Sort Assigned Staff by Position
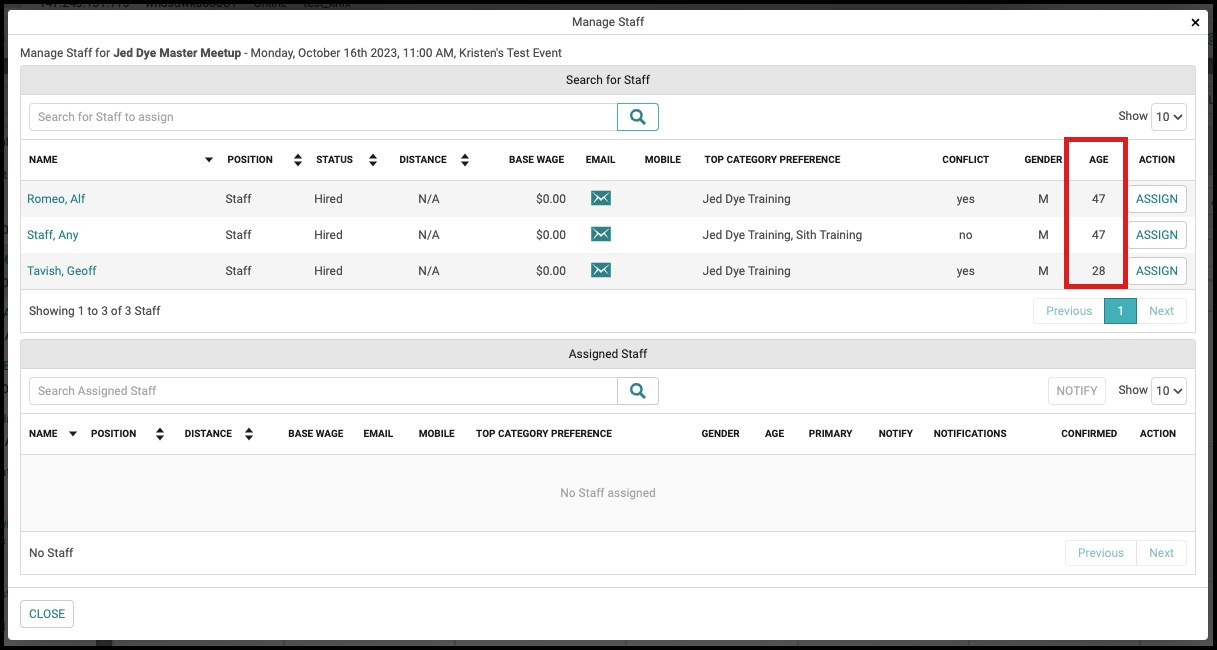 pyautogui.click(x=160, y=434)
